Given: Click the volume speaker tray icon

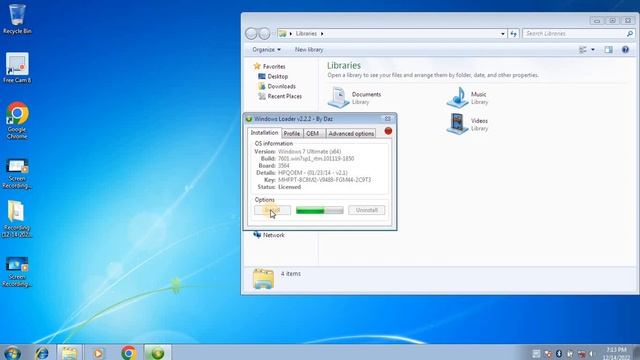Looking at the screenshot, I should (x=591, y=353).
